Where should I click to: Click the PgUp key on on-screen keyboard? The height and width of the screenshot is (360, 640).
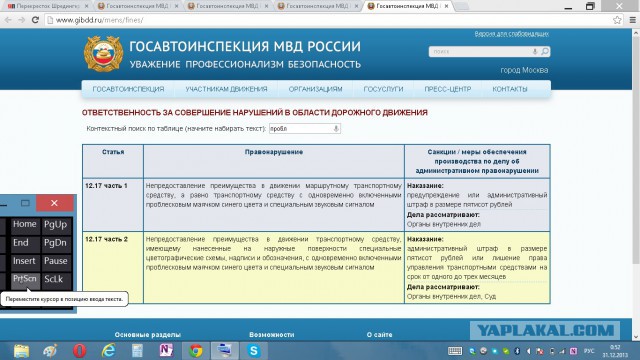(x=56, y=224)
